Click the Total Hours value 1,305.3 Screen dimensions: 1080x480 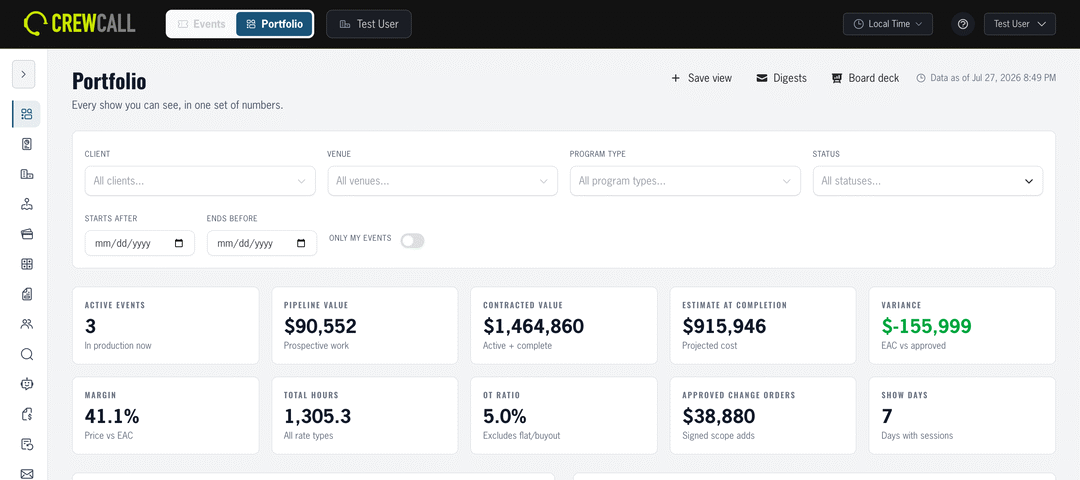318,416
